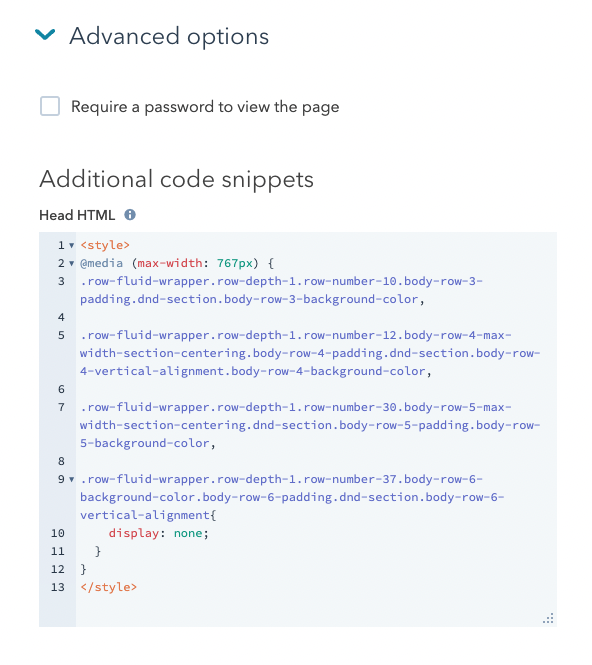
Task: Click the Advanced options heading
Action: pyautogui.click(x=169, y=36)
